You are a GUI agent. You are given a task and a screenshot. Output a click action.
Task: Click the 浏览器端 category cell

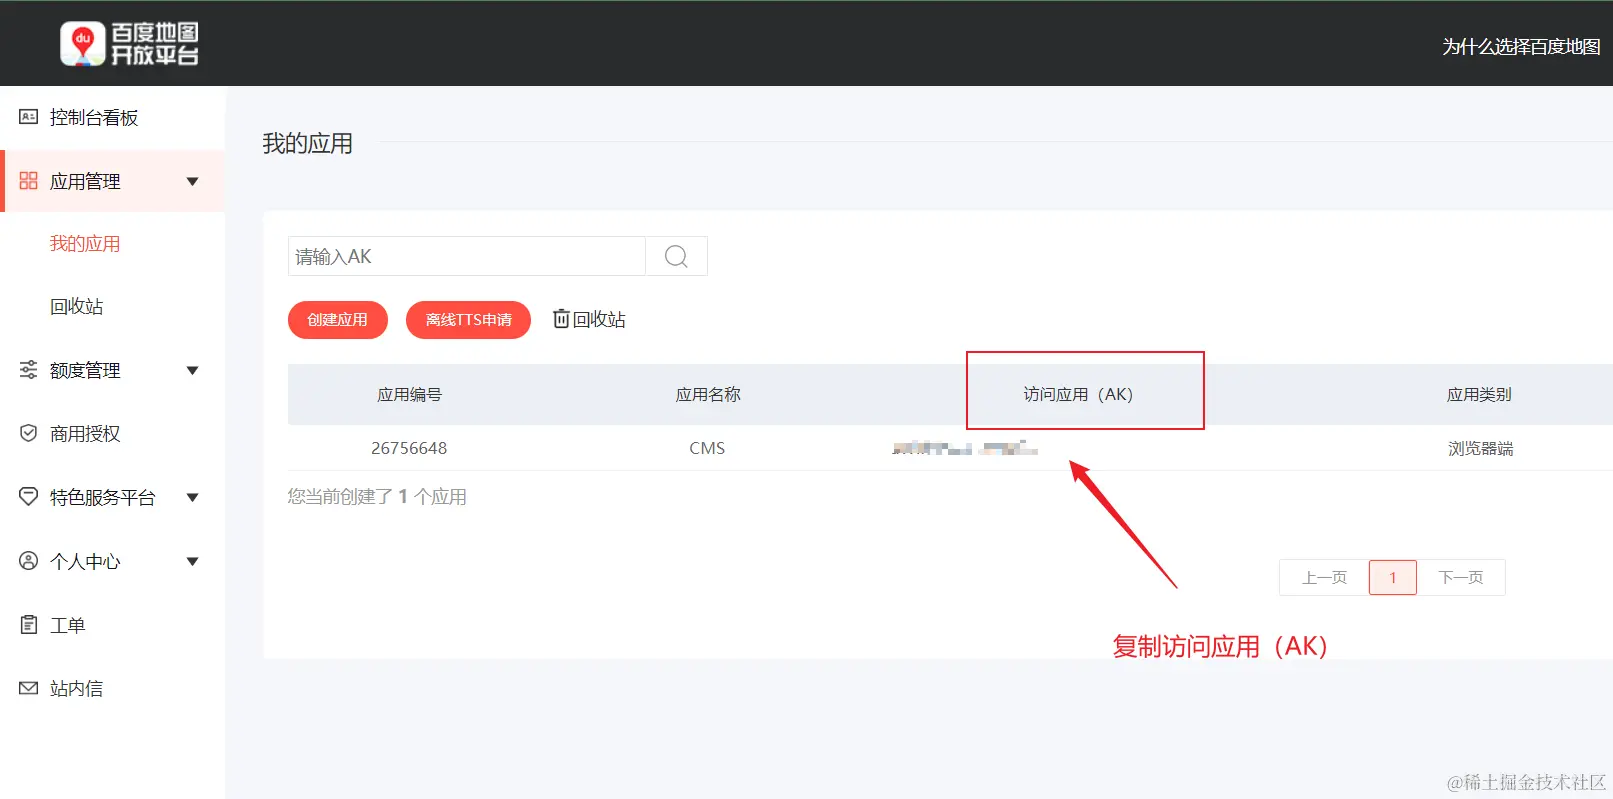pyautogui.click(x=1480, y=448)
